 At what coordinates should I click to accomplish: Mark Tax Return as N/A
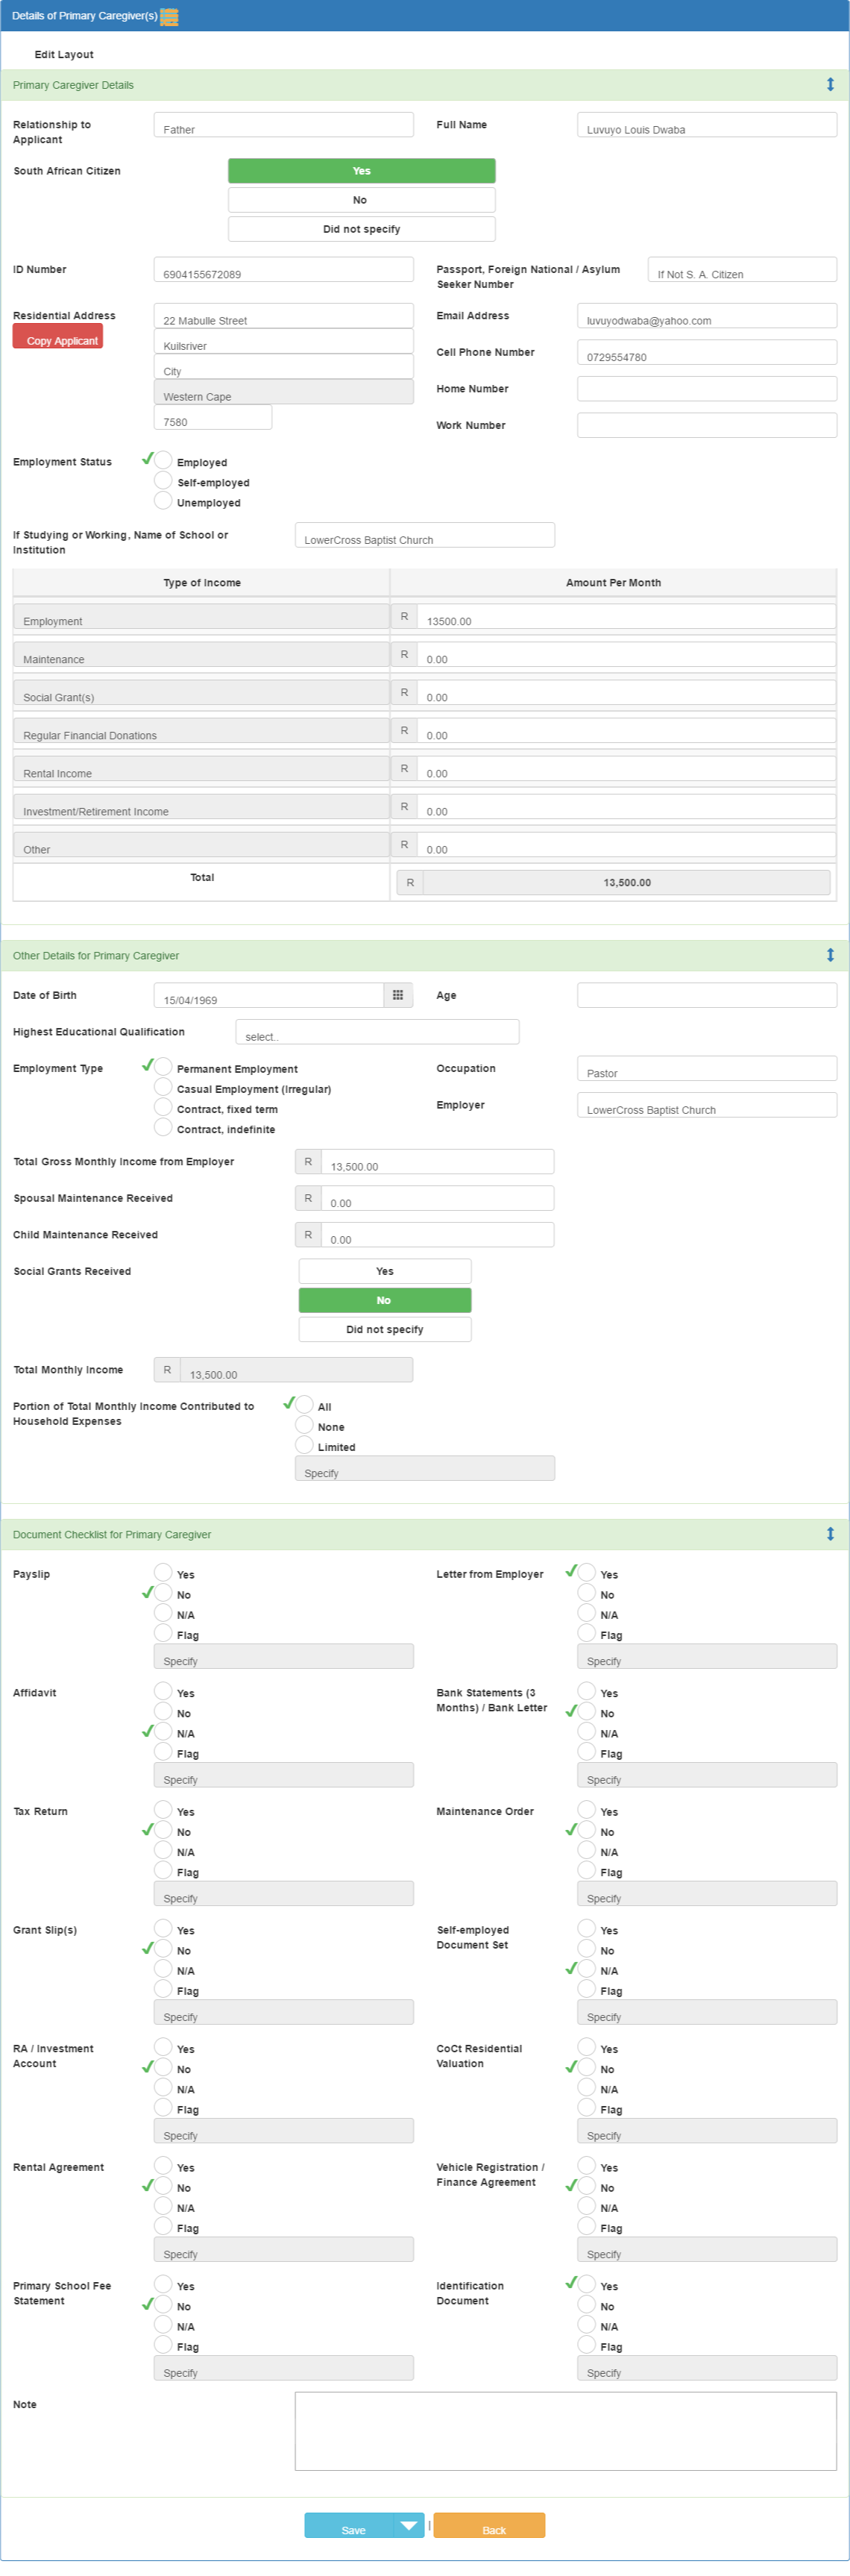pos(163,1850)
